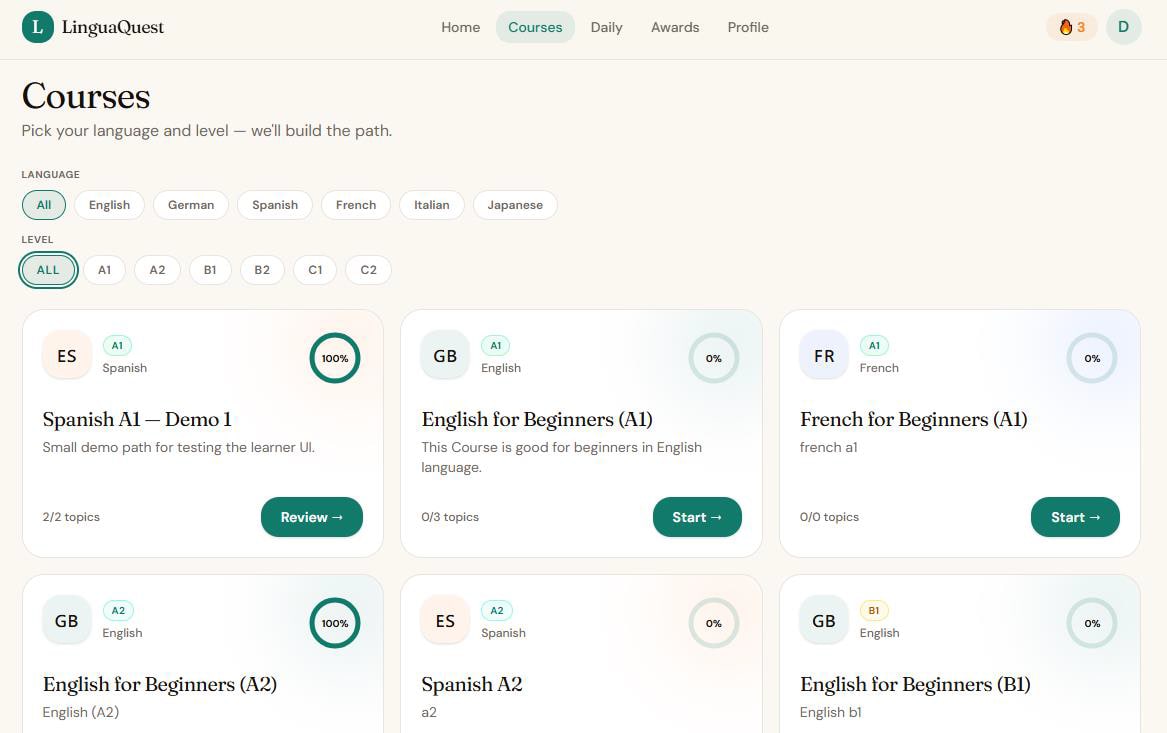The width and height of the screenshot is (1167, 733).
Task: Go to the Home tab
Action: pyautogui.click(x=461, y=28)
